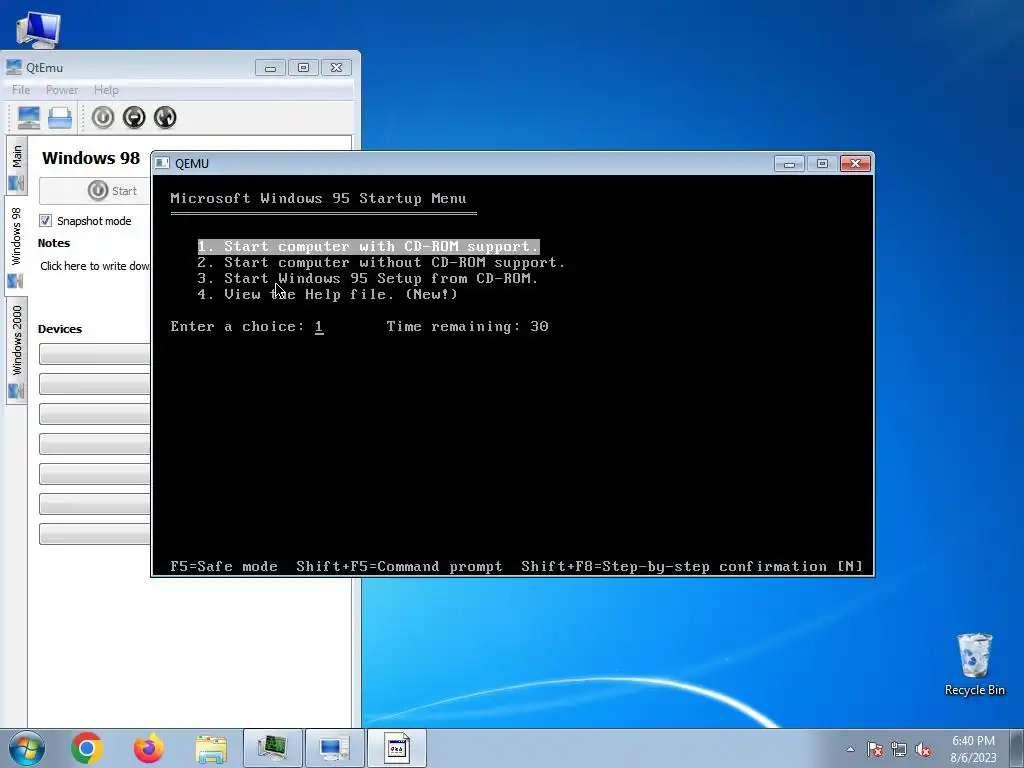Click the 'Time remaining: 30' text
The width and height of the screenshot is (1024, 768).
click(468, 327)
